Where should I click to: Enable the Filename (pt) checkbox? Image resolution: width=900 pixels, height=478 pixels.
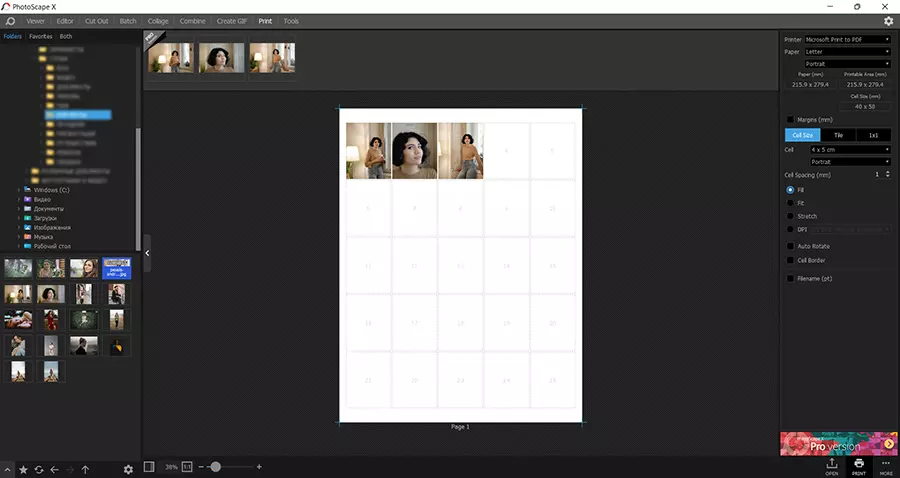[x=790, y=278]
